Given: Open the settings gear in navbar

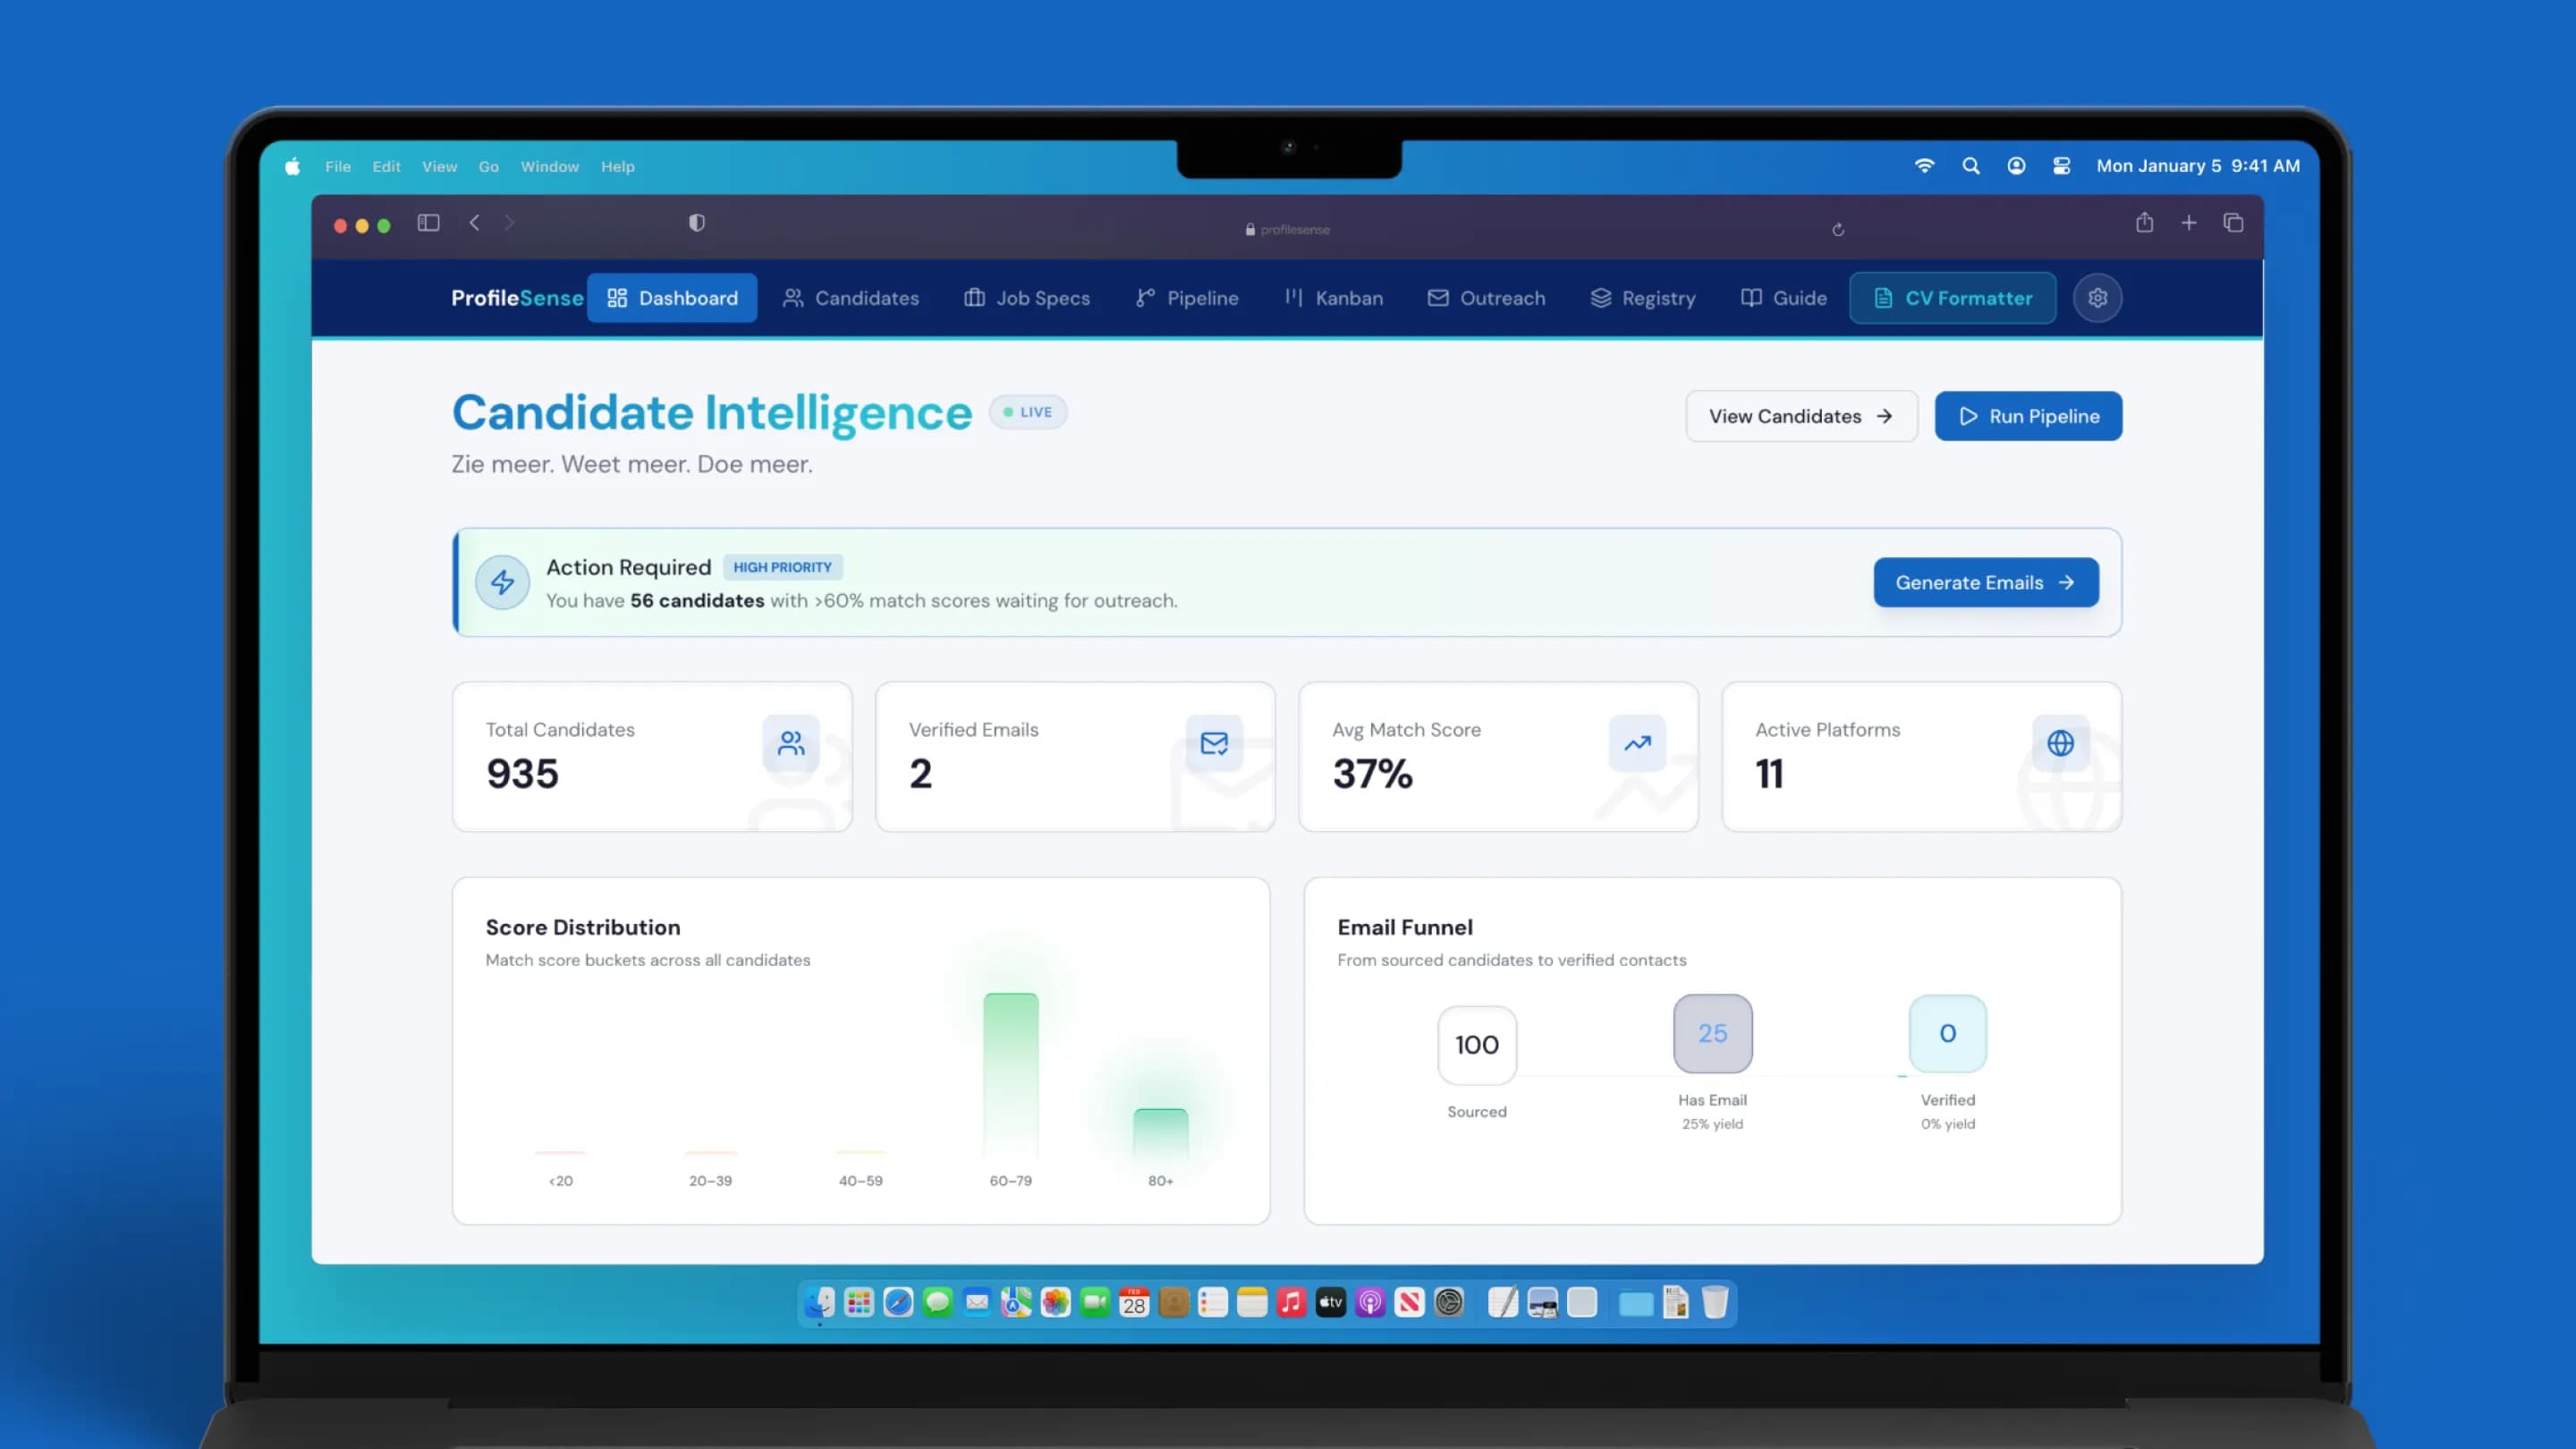Looking at the screenshot, I should (2097, 298).
